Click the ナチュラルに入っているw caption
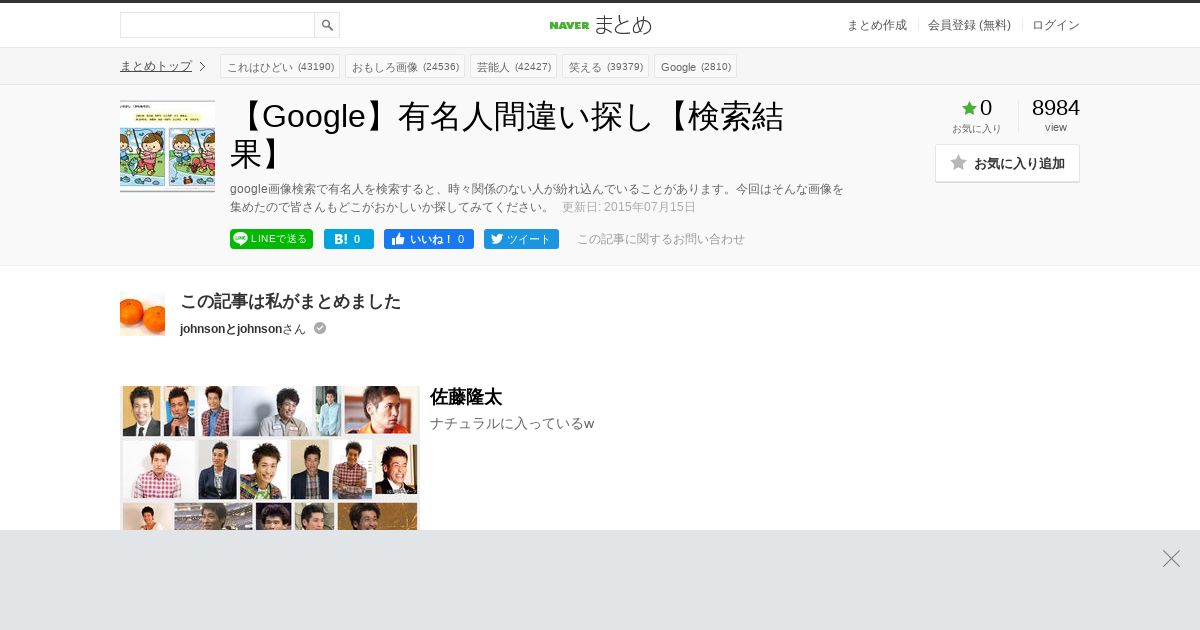 [512, 424]
